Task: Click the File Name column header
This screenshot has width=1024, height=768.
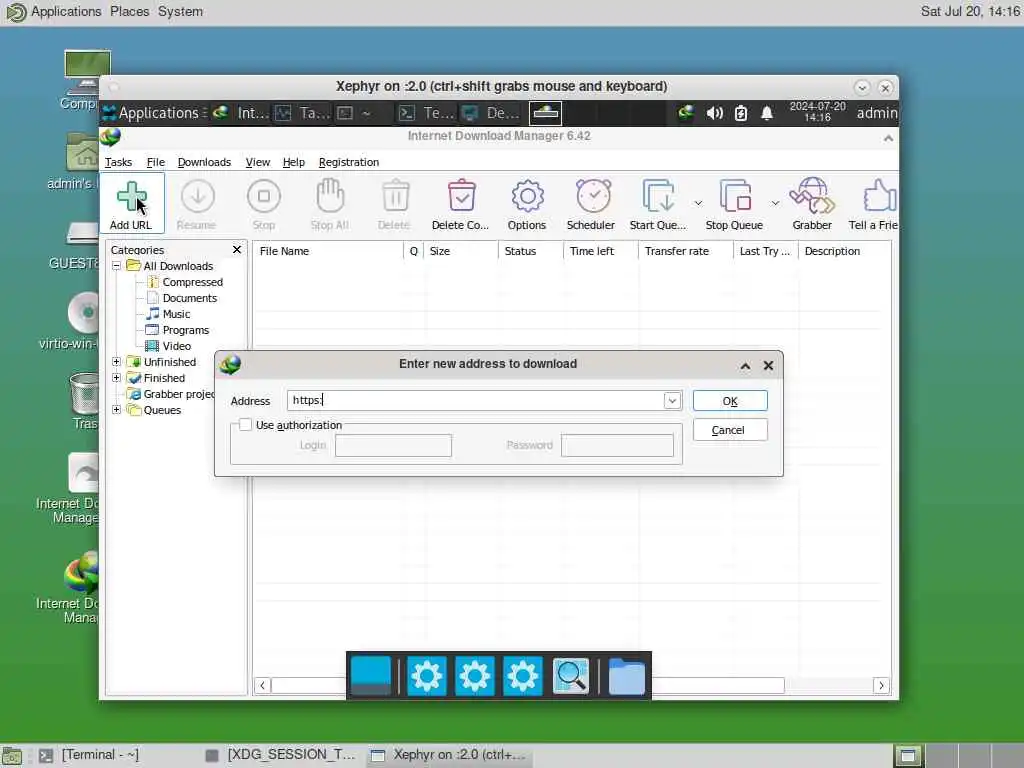Action: (x=328, y=251)
